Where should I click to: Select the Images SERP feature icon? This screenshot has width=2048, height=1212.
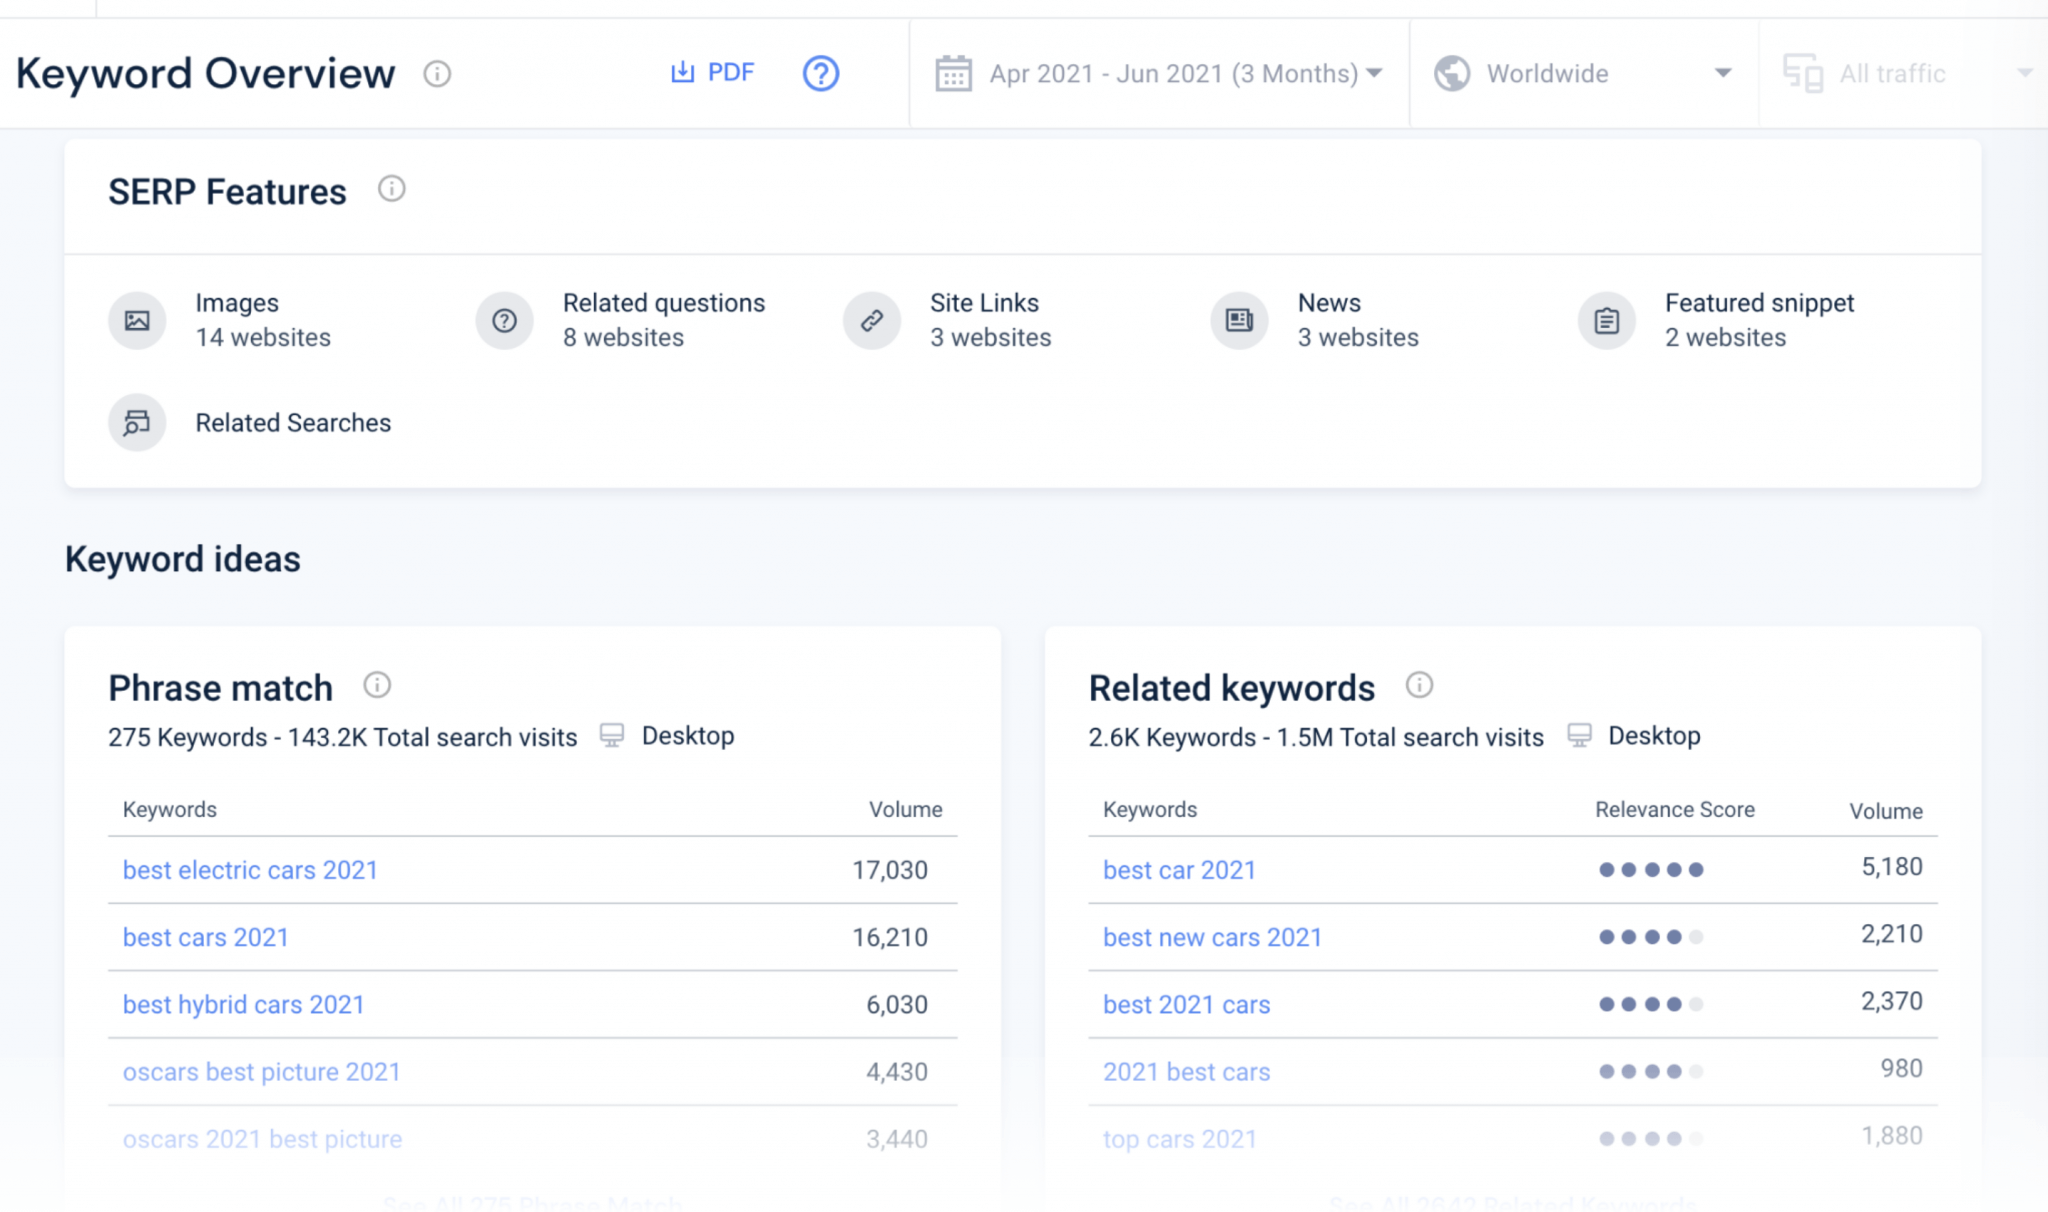click(137, 320)
